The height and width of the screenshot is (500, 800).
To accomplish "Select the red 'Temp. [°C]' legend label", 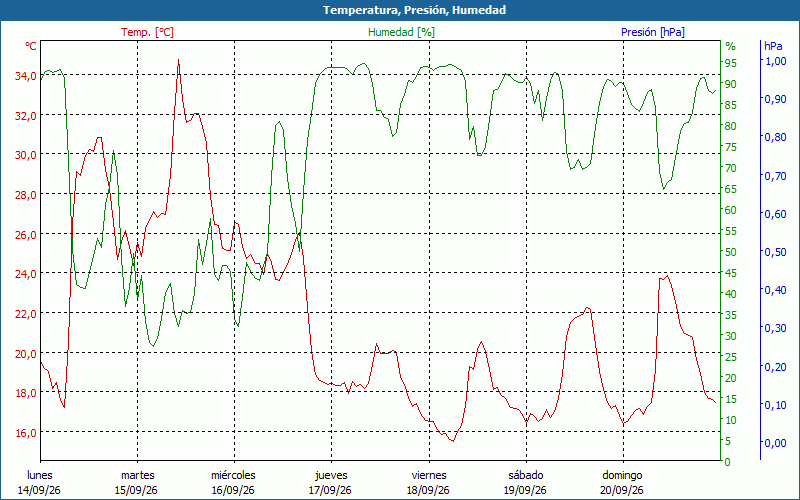I will click(147, 32).
